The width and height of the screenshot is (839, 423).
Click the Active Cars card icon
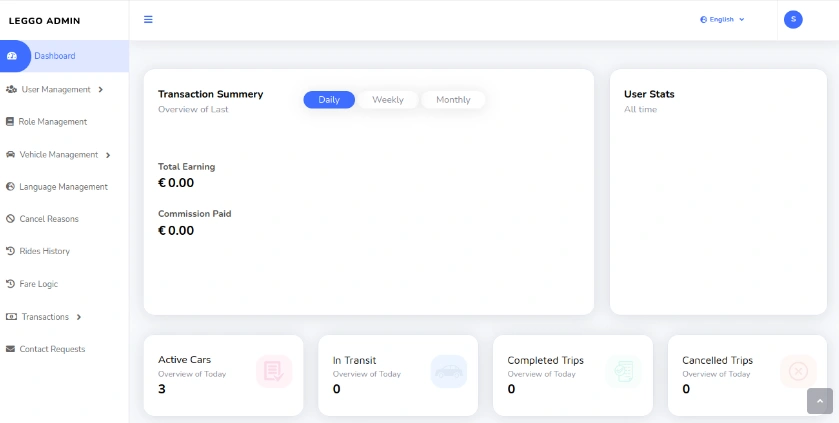(x=273, y=372)
